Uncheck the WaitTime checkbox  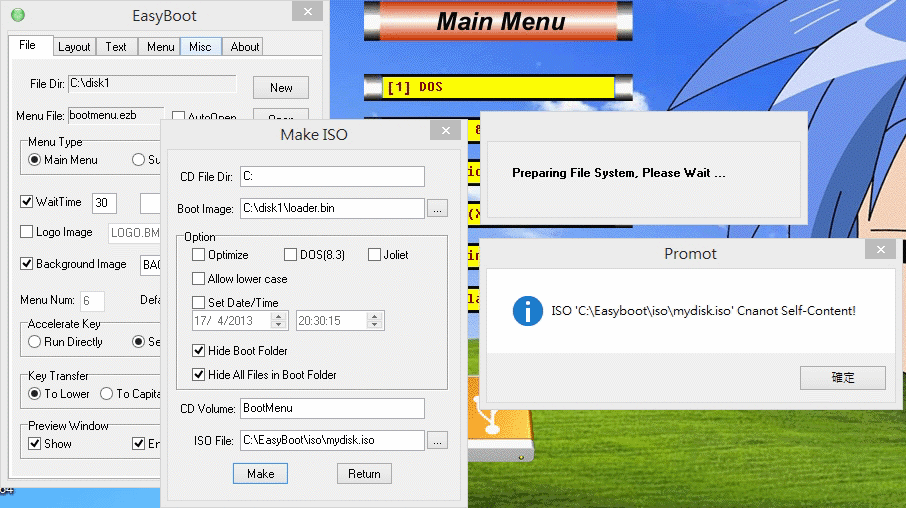point(27,202)
